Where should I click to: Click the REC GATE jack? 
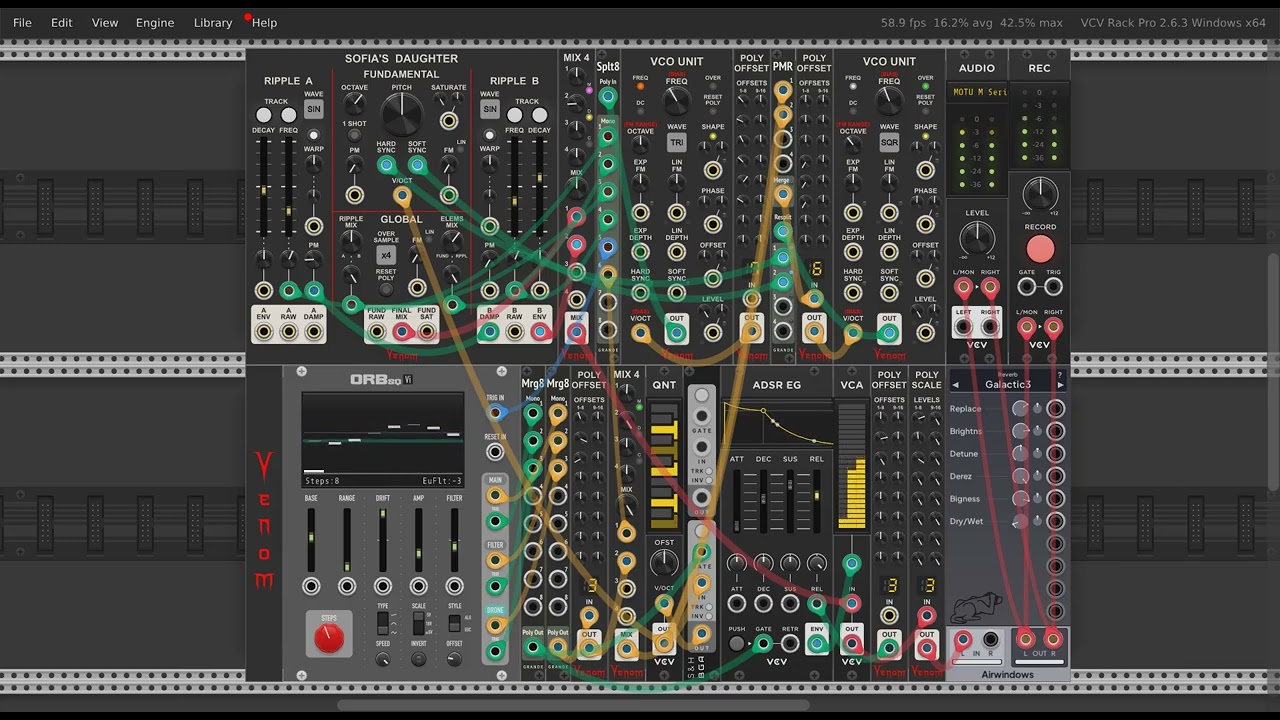(x=1027, y=288)
